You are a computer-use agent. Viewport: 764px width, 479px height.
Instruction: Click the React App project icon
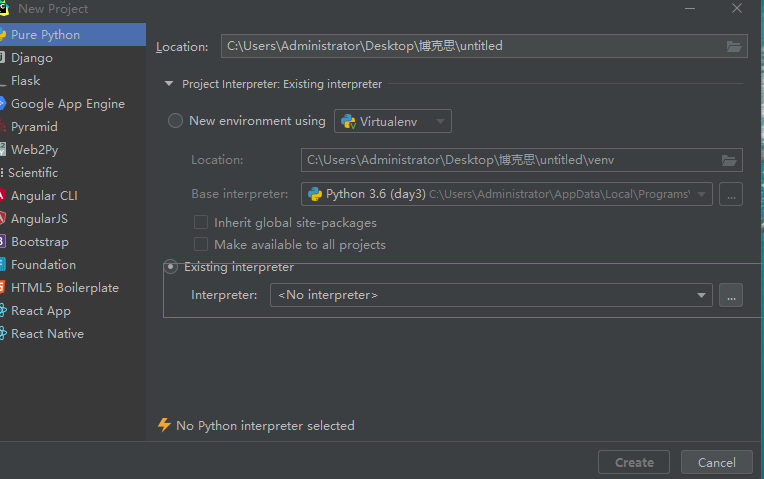point(3,310)
